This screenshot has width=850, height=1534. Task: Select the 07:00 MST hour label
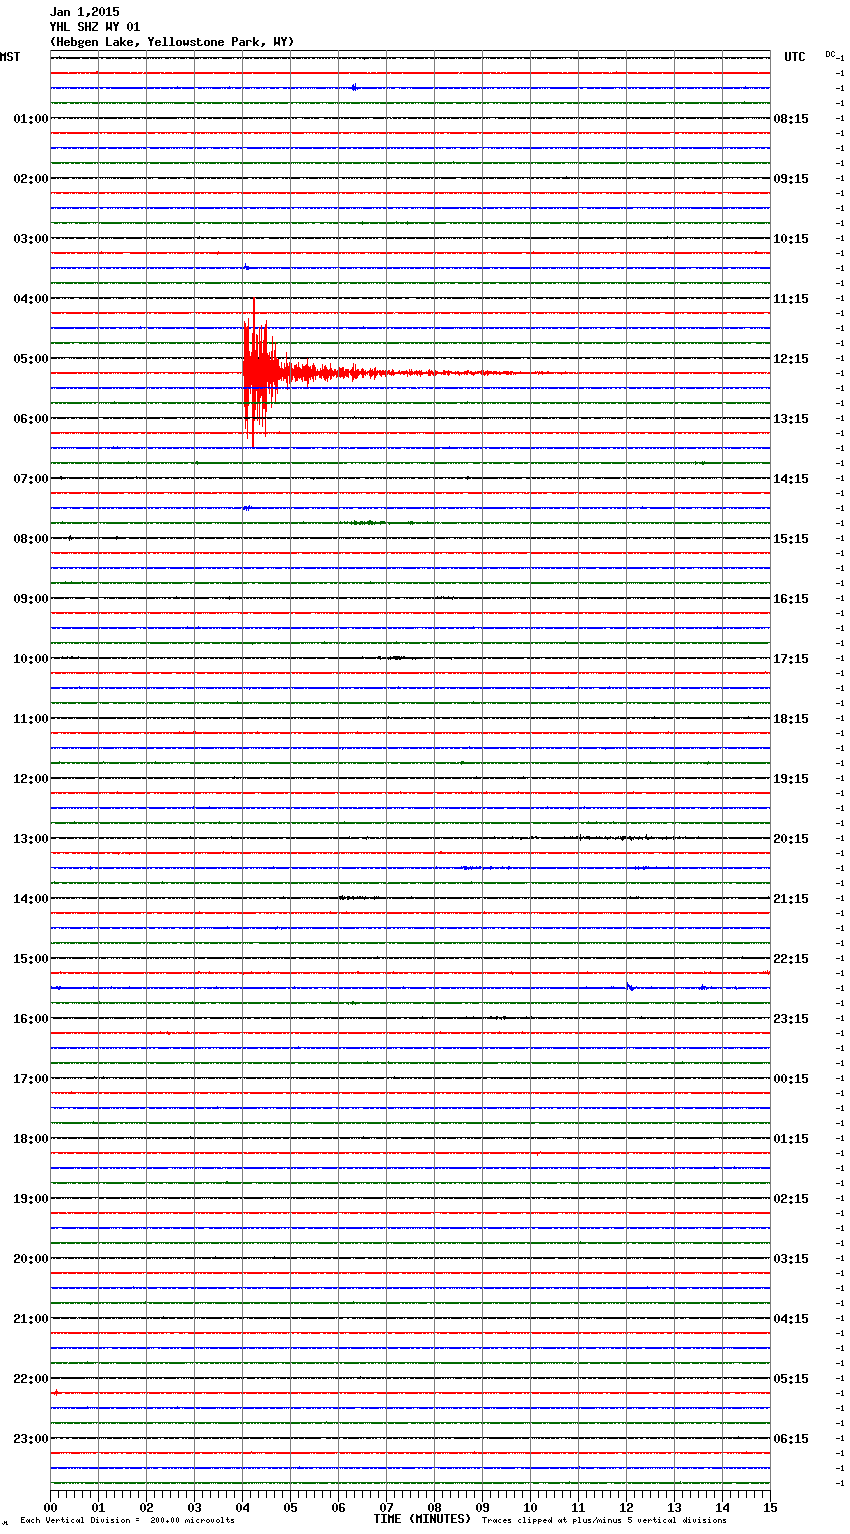(31, 479)
